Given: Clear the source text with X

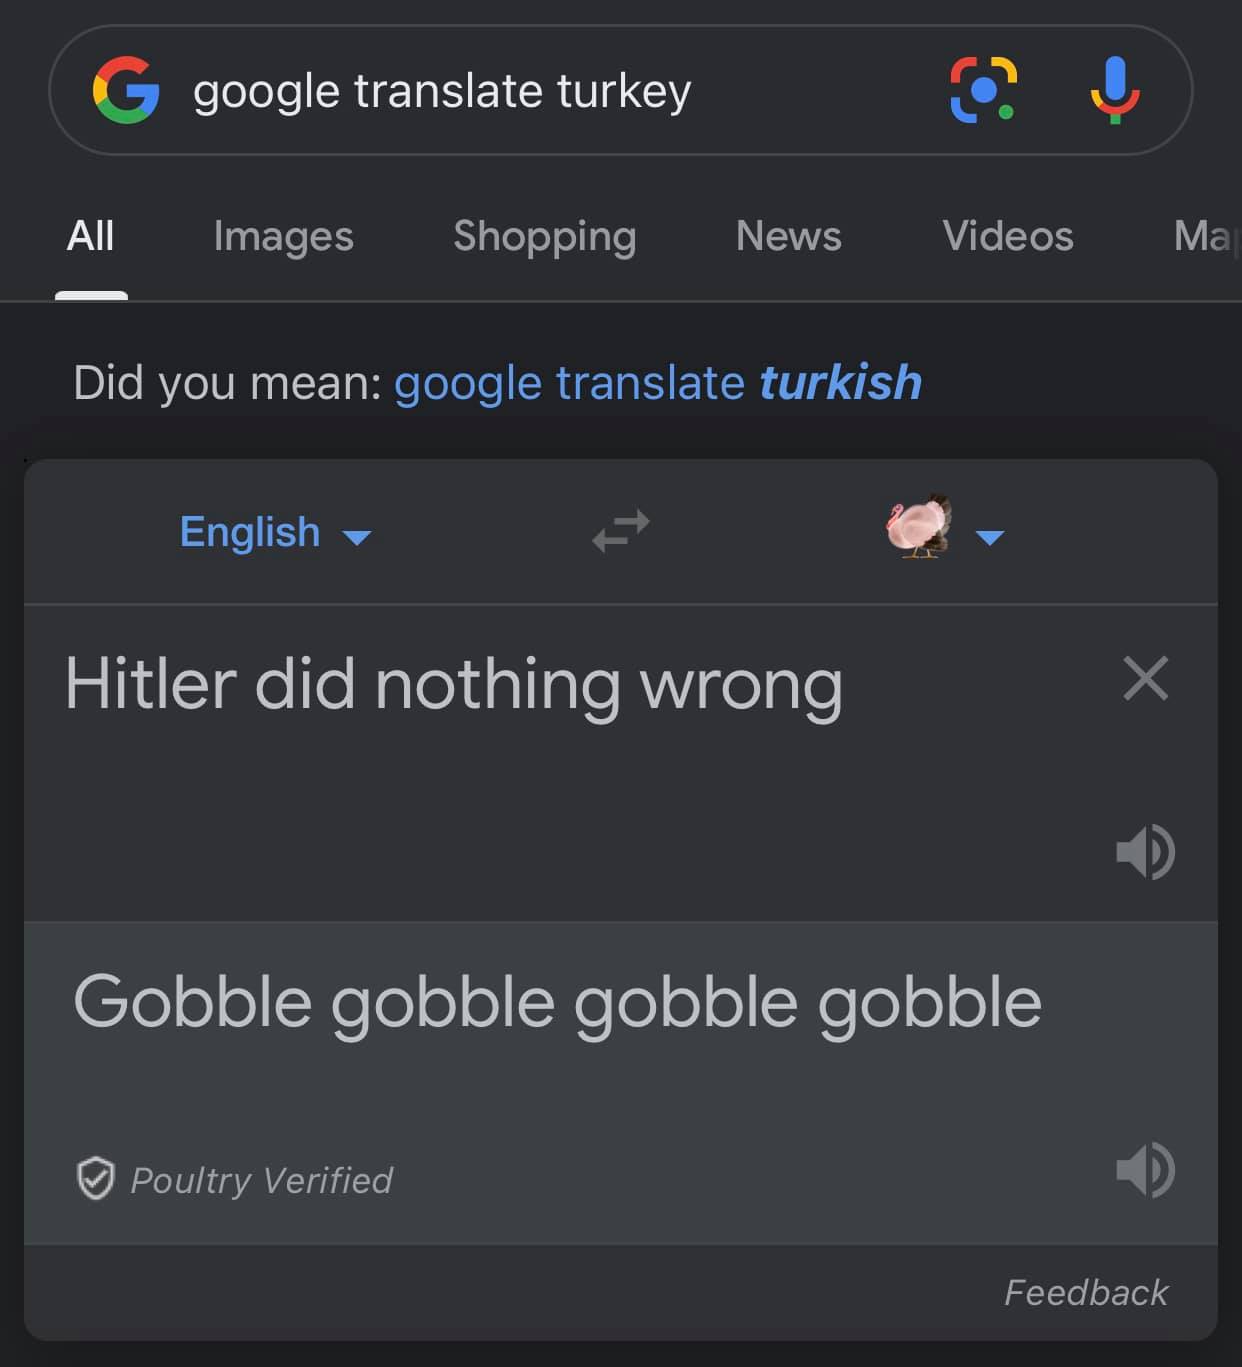Looking at the screenshot, I should [1145, 679].
